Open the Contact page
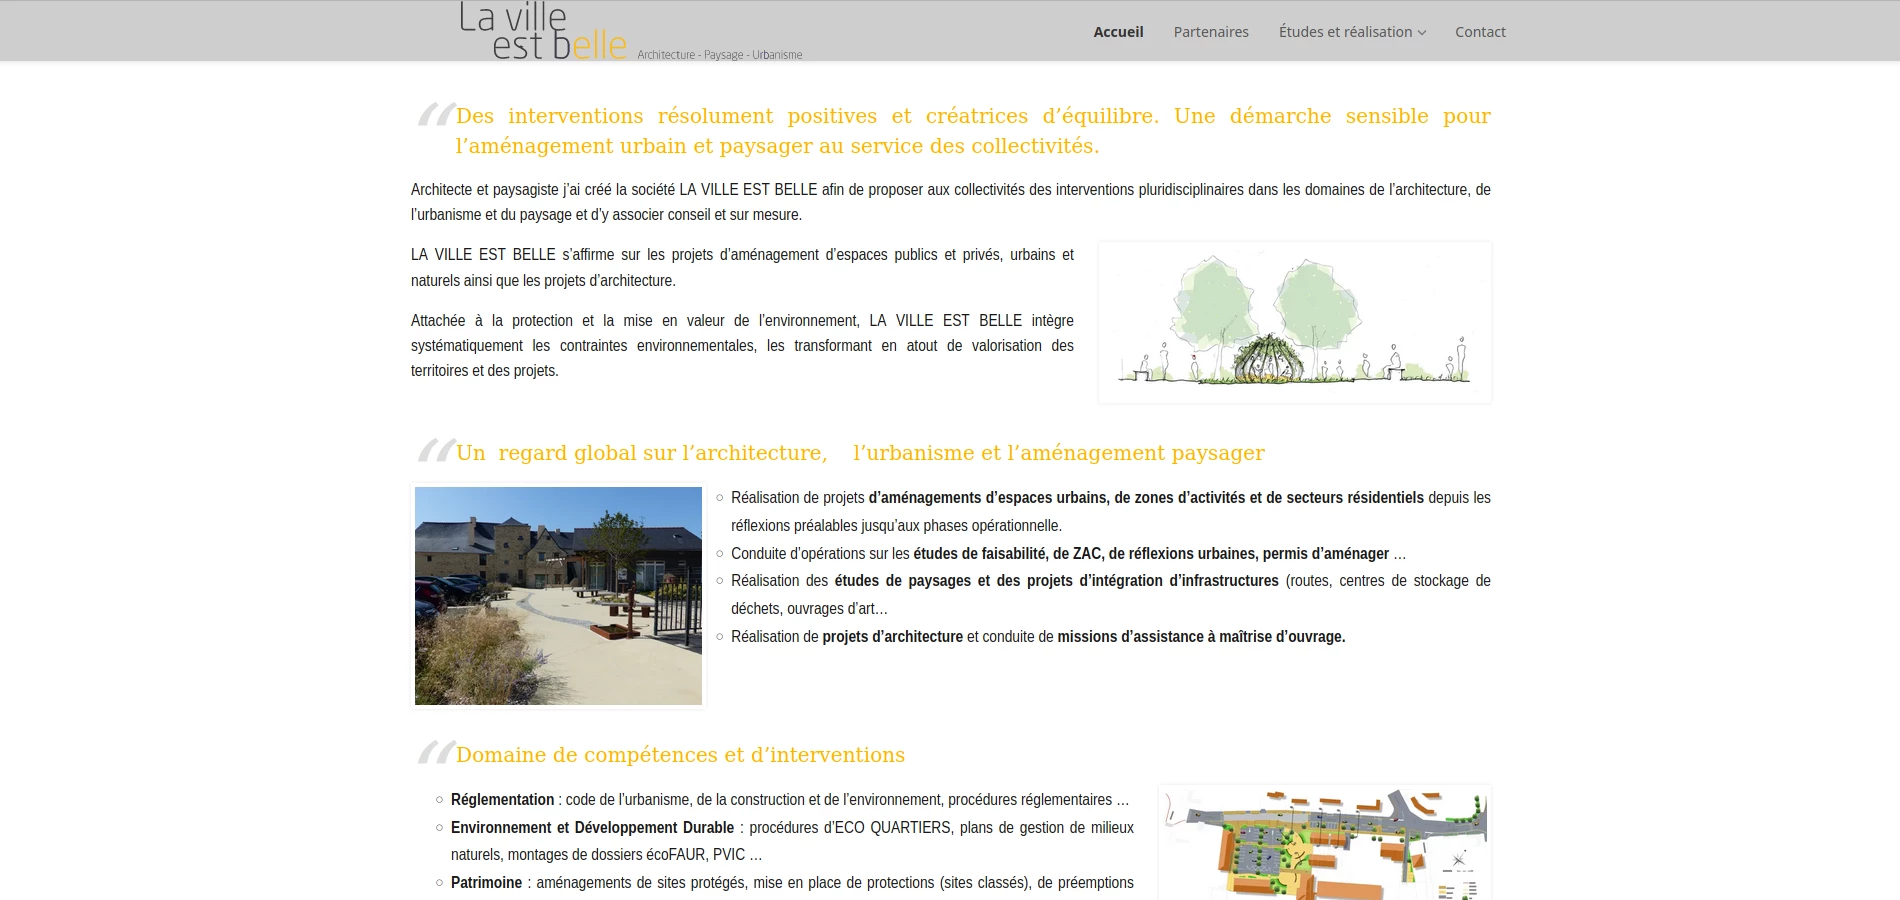 click(x=1480, y=32)
